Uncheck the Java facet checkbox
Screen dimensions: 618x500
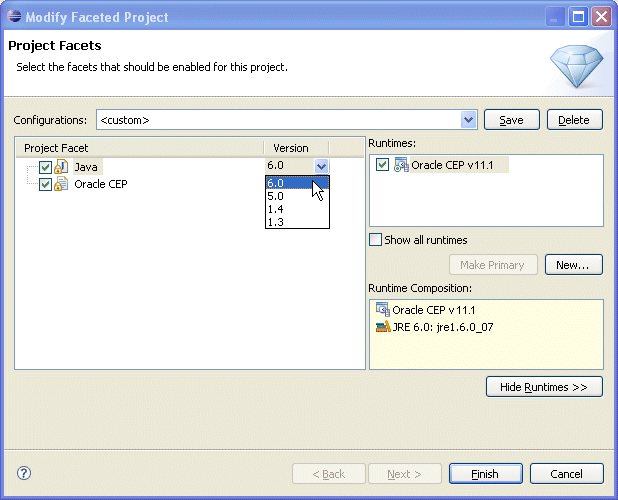coord(45,167)
